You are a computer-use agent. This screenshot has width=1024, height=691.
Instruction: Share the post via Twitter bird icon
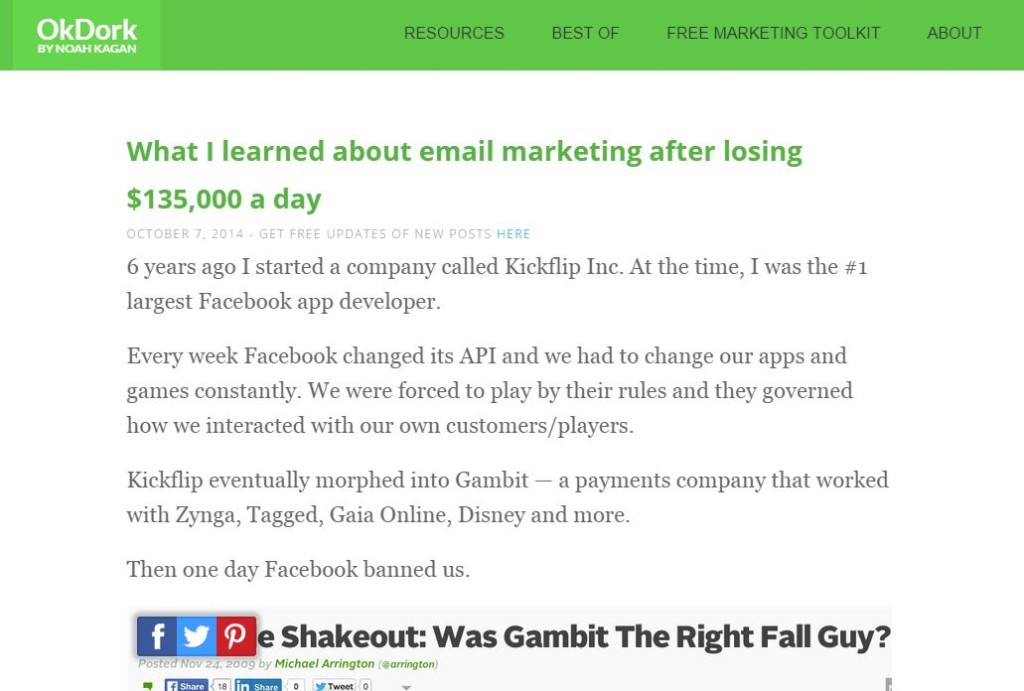click(x=196, y=636)
